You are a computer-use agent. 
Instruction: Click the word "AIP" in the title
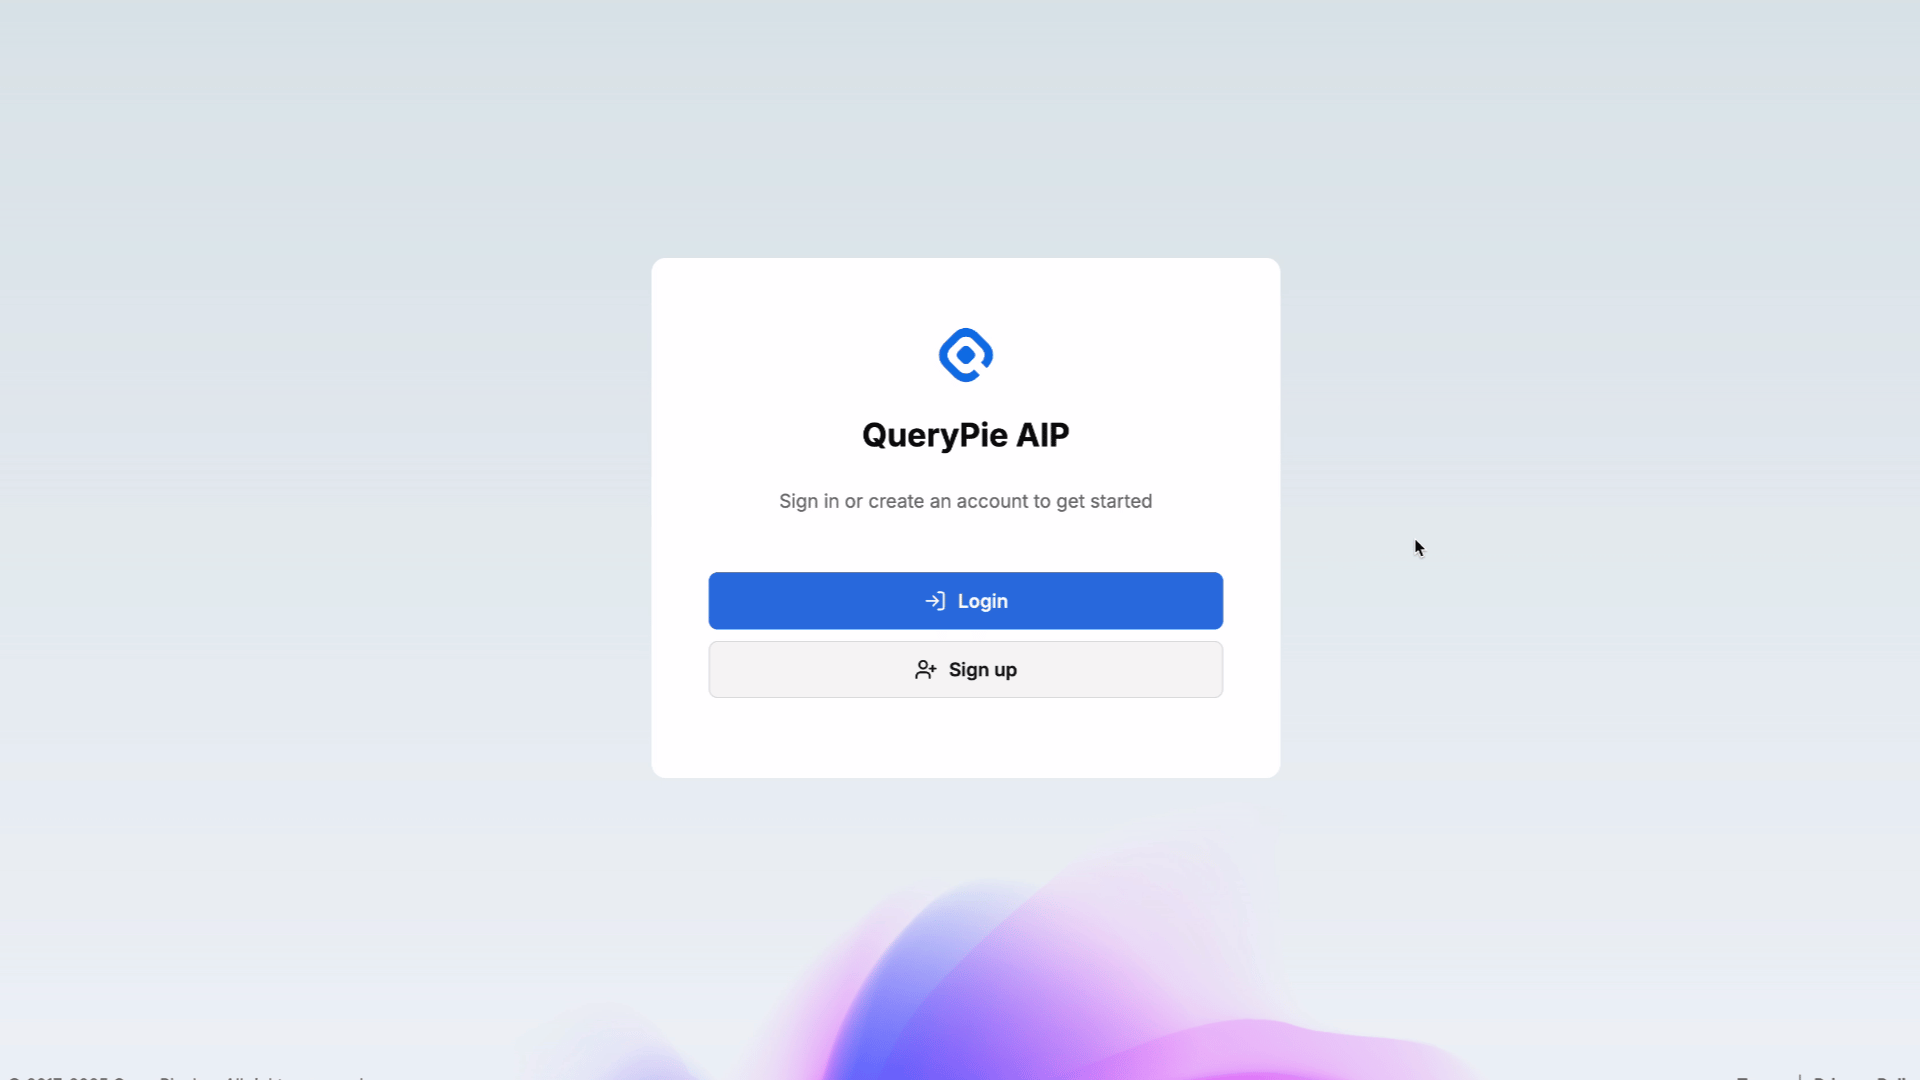pyautogui.click(x=1043, y=435)
